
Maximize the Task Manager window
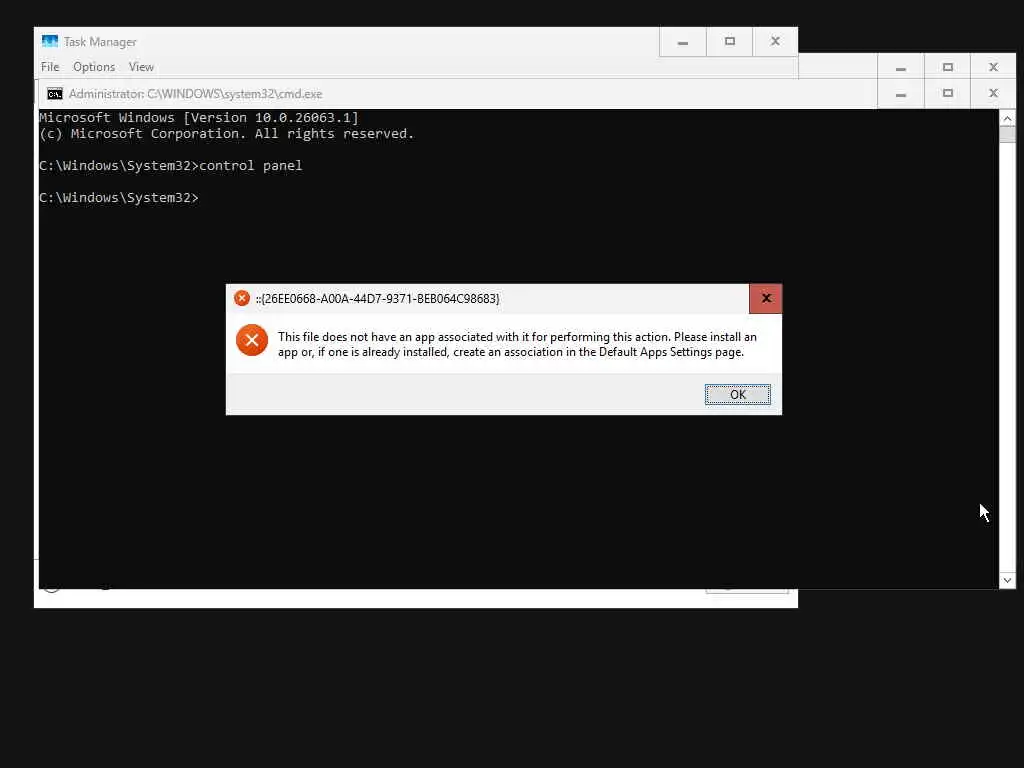[729, 42]
